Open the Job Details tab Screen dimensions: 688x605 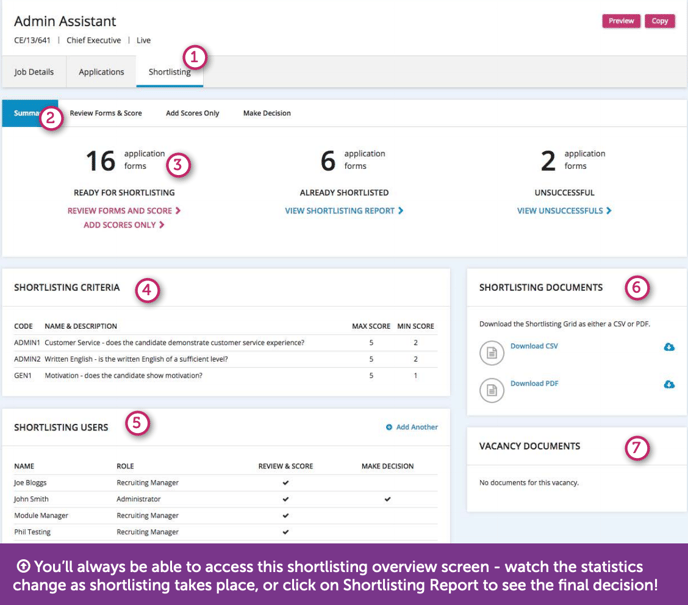[x=34, y=72]
